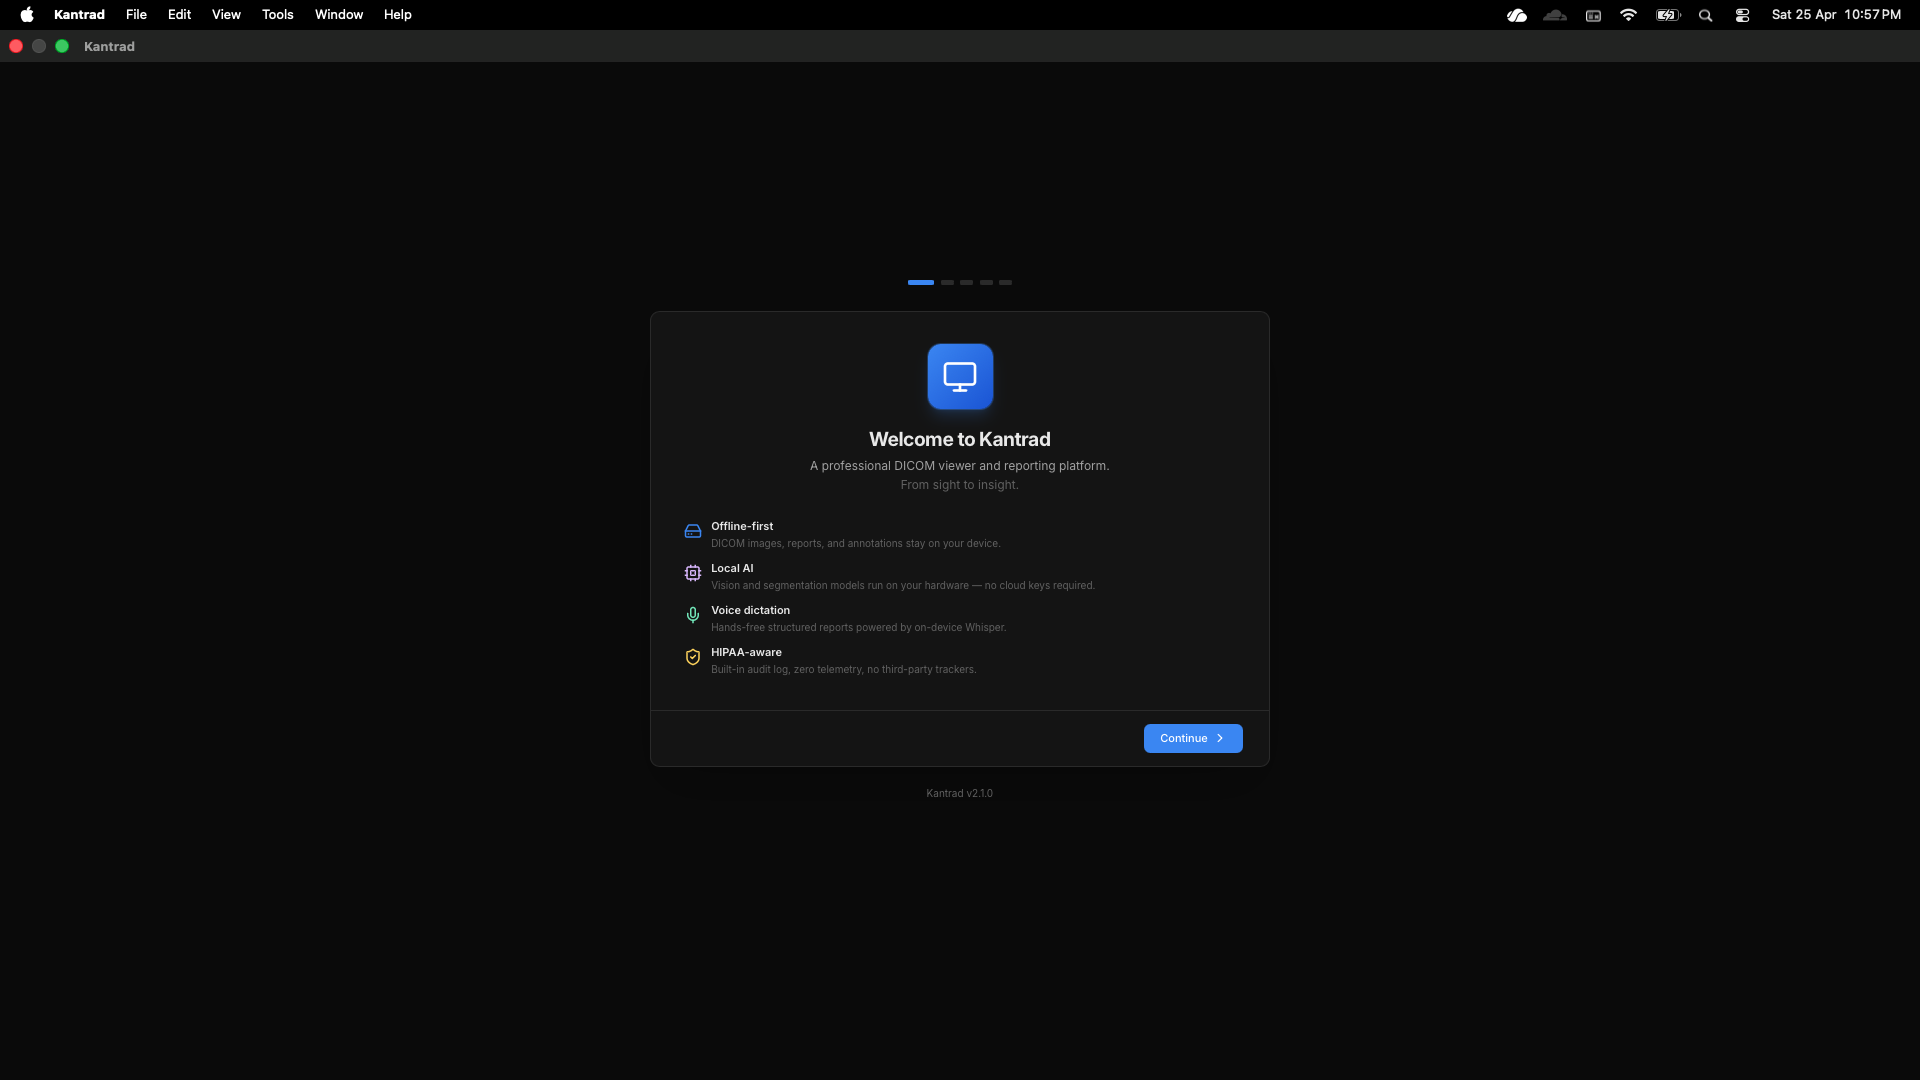The image size is (1920, 1080).
Task: Open the File menu
Action: [x=136, y=15]
